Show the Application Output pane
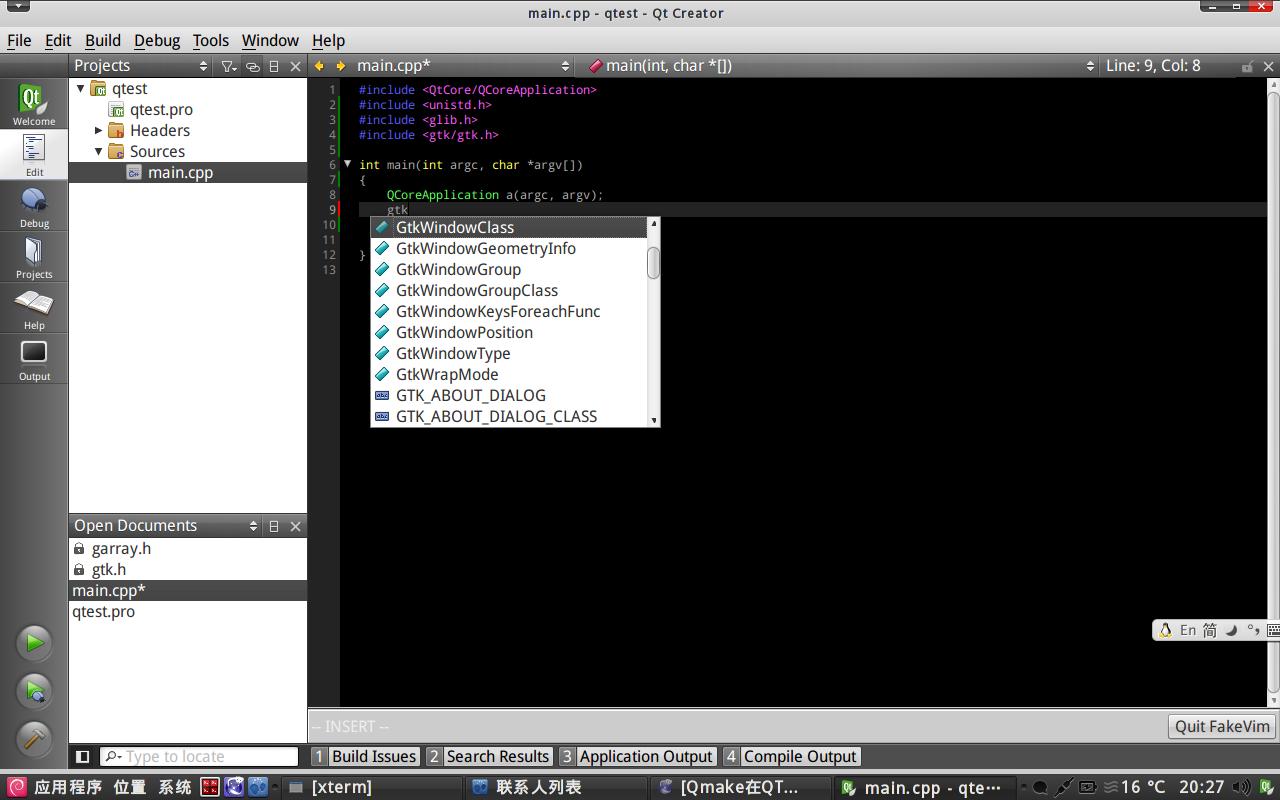The width and height of the screenshot is (1280, 800). click(637, 757)
